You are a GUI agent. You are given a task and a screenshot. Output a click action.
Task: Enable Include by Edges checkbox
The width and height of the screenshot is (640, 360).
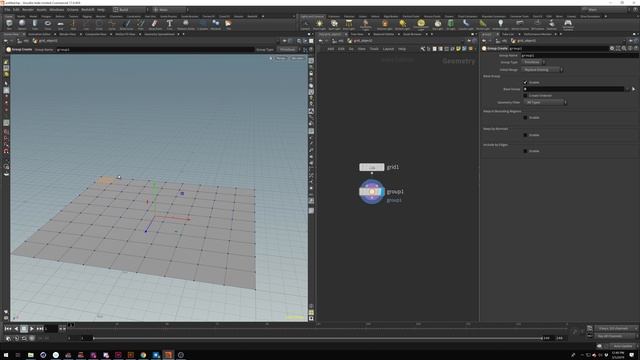tap(525, 151)
